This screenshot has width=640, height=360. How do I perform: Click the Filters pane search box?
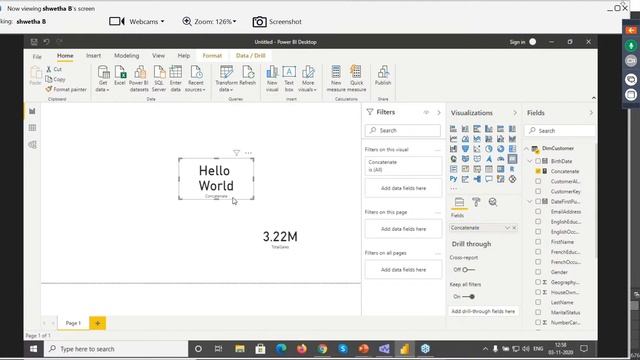point(403,131)
